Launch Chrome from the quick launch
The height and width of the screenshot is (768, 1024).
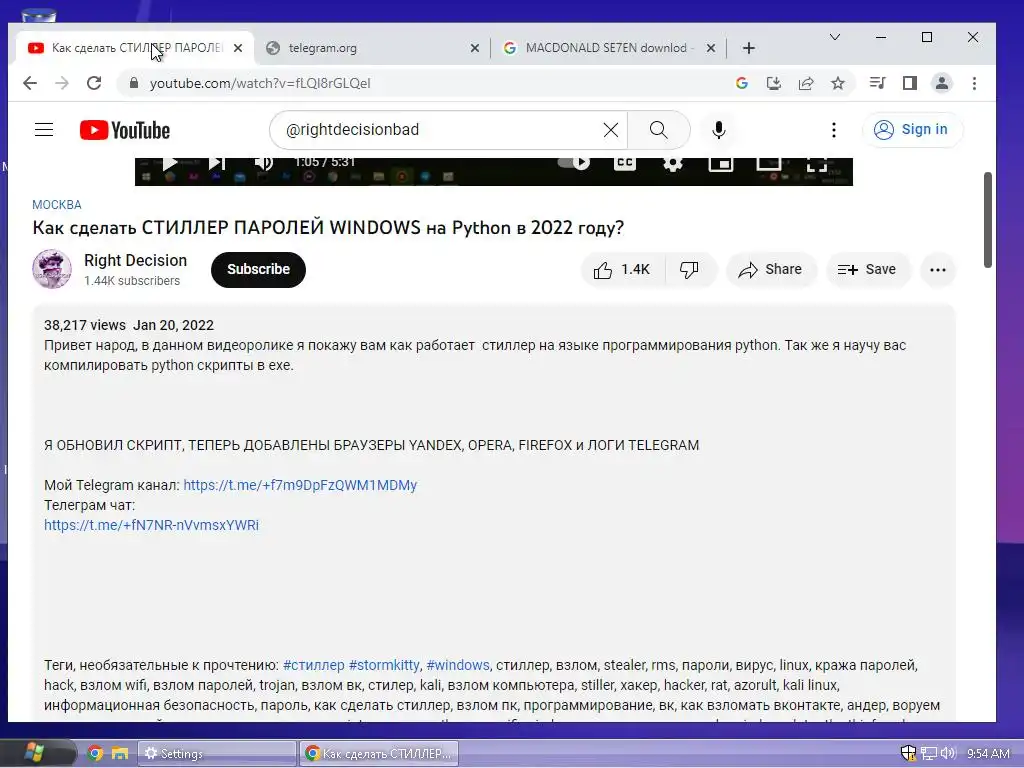pyautogui.click(x=95, y=753)
